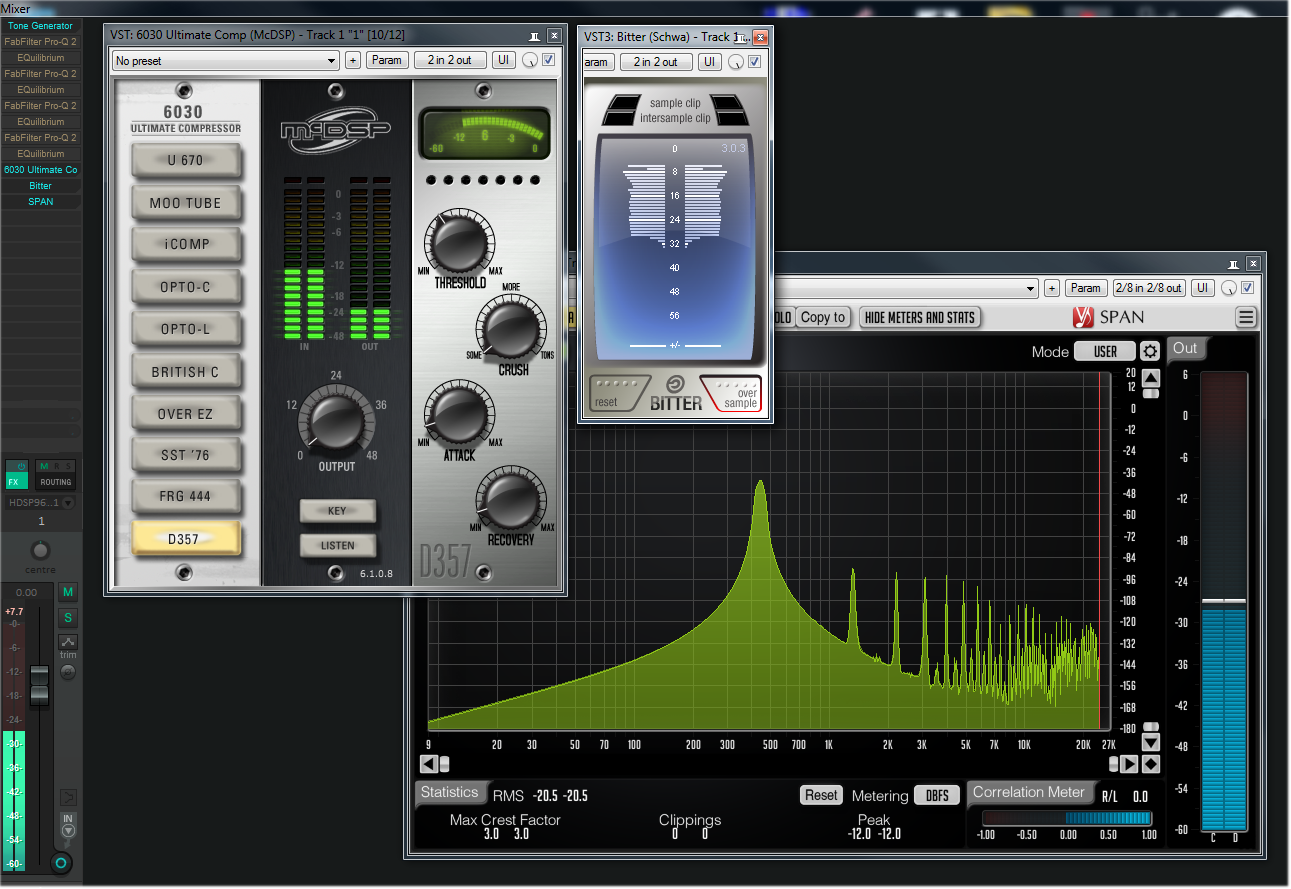1291x889 pixels.
Task: Select the BRITISH C compressor module
Action: pos(186,371)
